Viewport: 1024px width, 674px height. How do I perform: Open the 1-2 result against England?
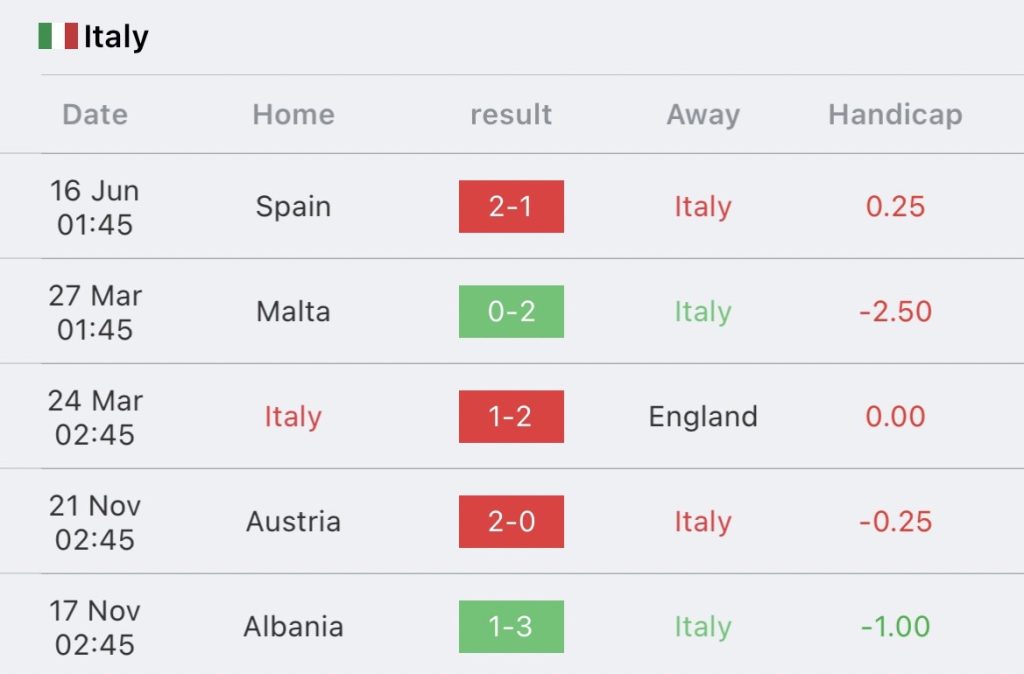coord(511,417)
